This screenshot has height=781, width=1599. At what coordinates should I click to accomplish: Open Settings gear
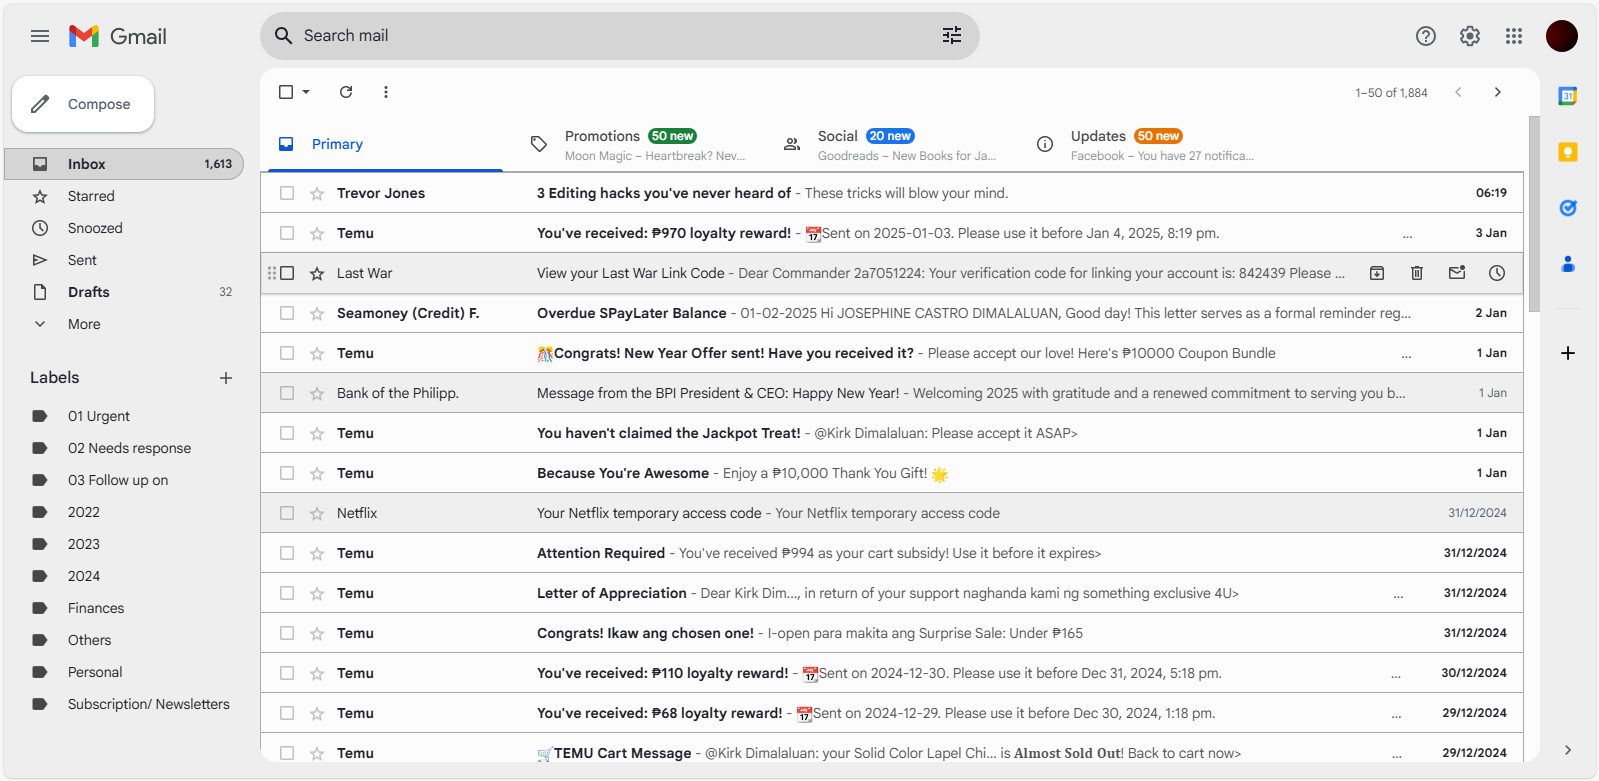1470,36
